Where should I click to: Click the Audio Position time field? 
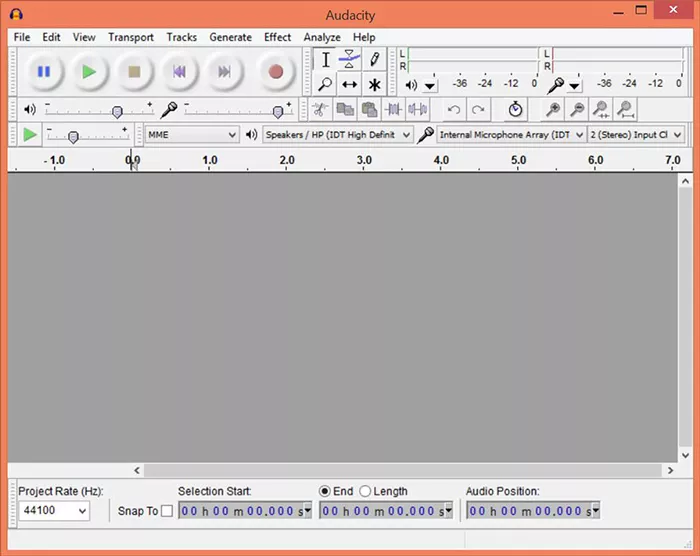tap(533, 510)
